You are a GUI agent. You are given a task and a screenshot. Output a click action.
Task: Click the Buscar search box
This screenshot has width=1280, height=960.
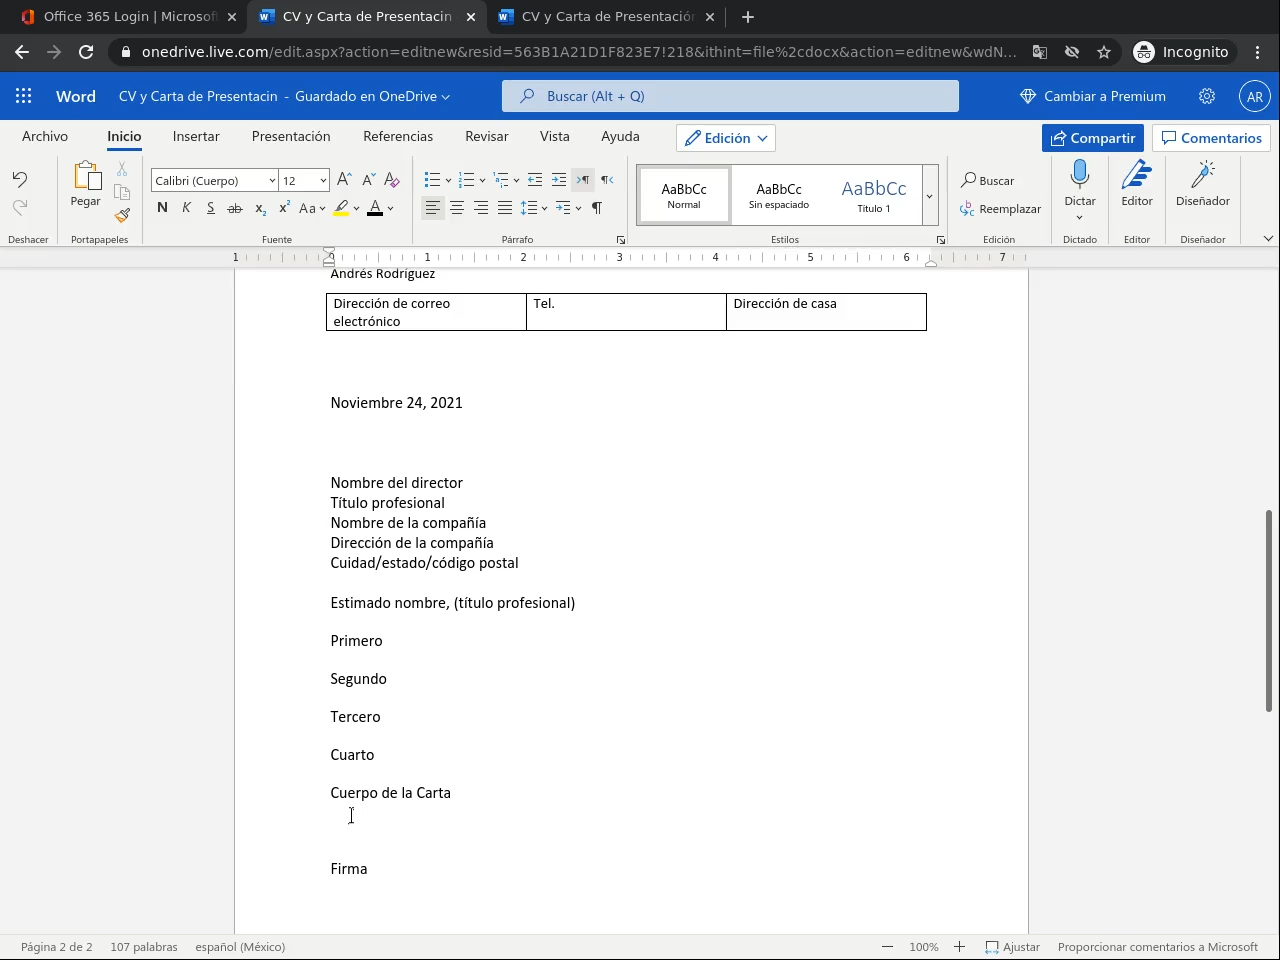[730, 97]
